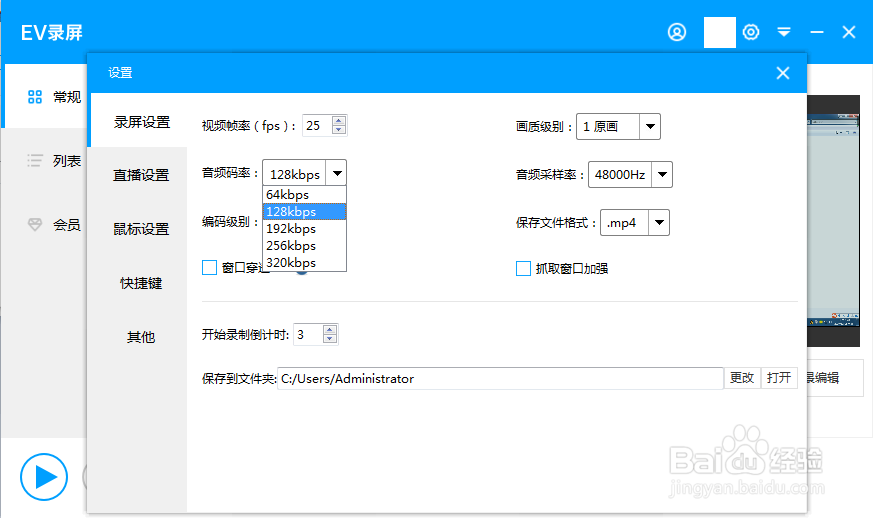Image resolution: width=873 pixels, height=518 pixels.
Task: Click the 会员 label in main sidebar
Action: coord(67,225)
